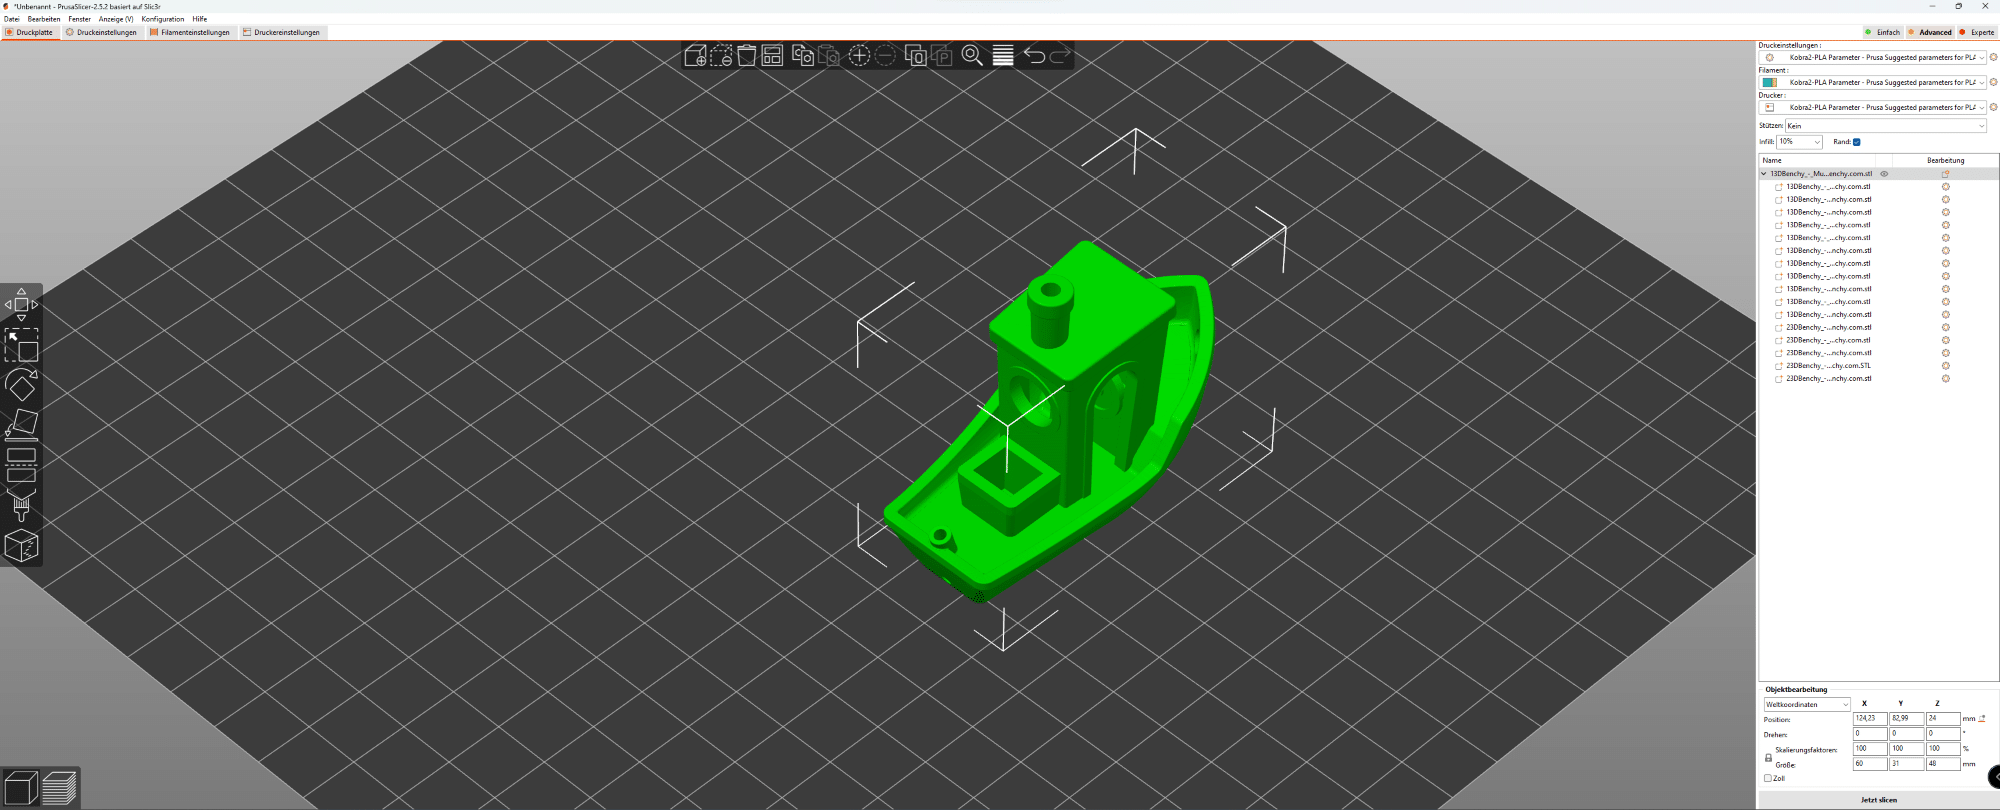The width and height of the screenshot is (2000, 810).
Task: Click the trash can Delete all icon
Action: (747, 56)
